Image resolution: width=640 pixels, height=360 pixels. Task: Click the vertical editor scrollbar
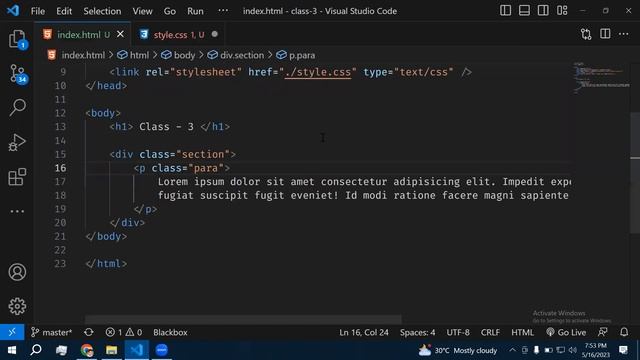635,172
